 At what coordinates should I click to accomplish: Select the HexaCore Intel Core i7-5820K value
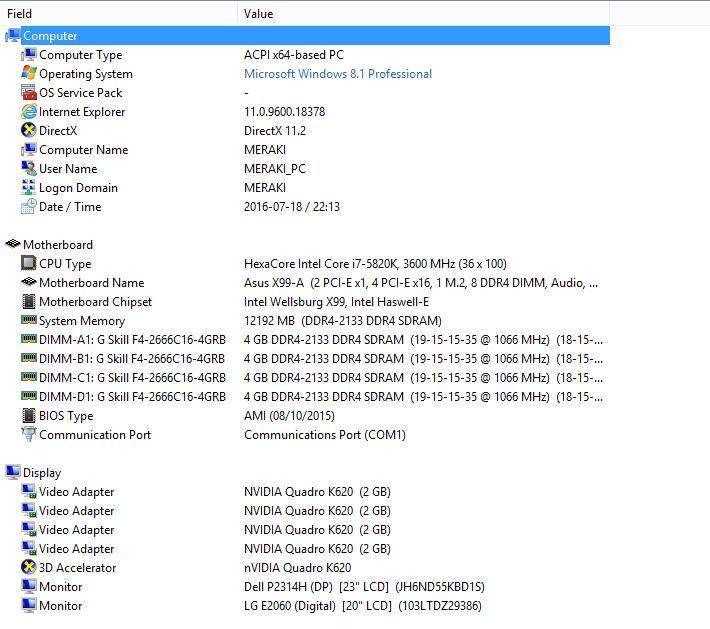[x=375, y=264]
